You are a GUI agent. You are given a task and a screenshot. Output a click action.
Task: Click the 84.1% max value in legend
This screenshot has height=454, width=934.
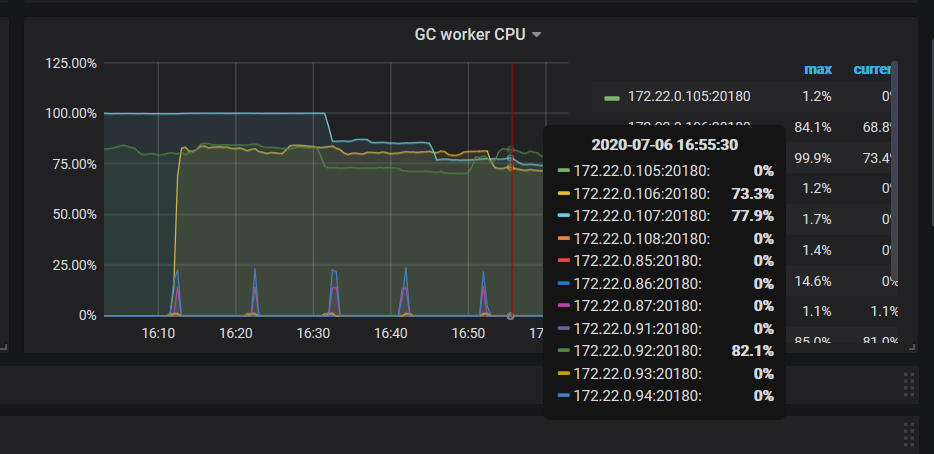point(812,128)
